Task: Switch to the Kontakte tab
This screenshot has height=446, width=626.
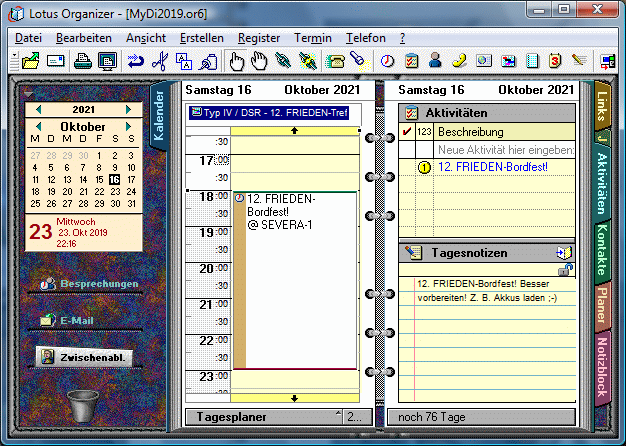Action: [602, 250]
